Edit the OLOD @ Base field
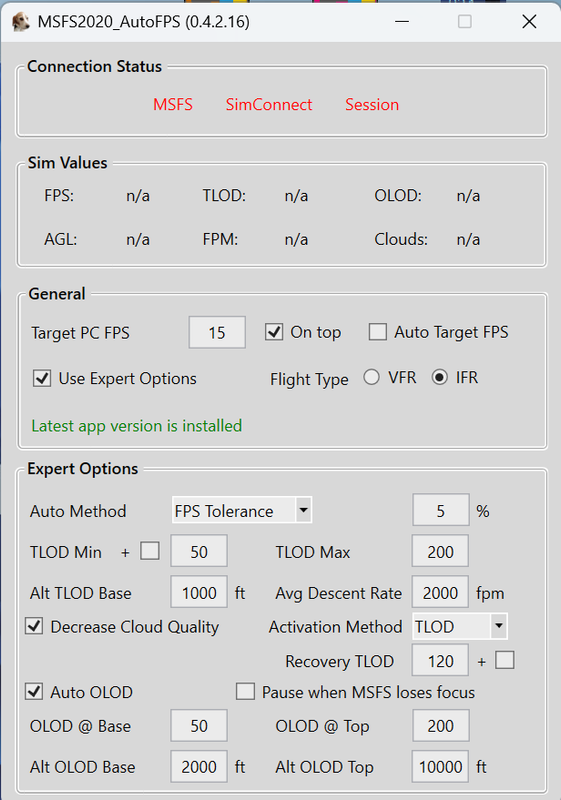This screenshot has height=800, width=561. point(199,726)
